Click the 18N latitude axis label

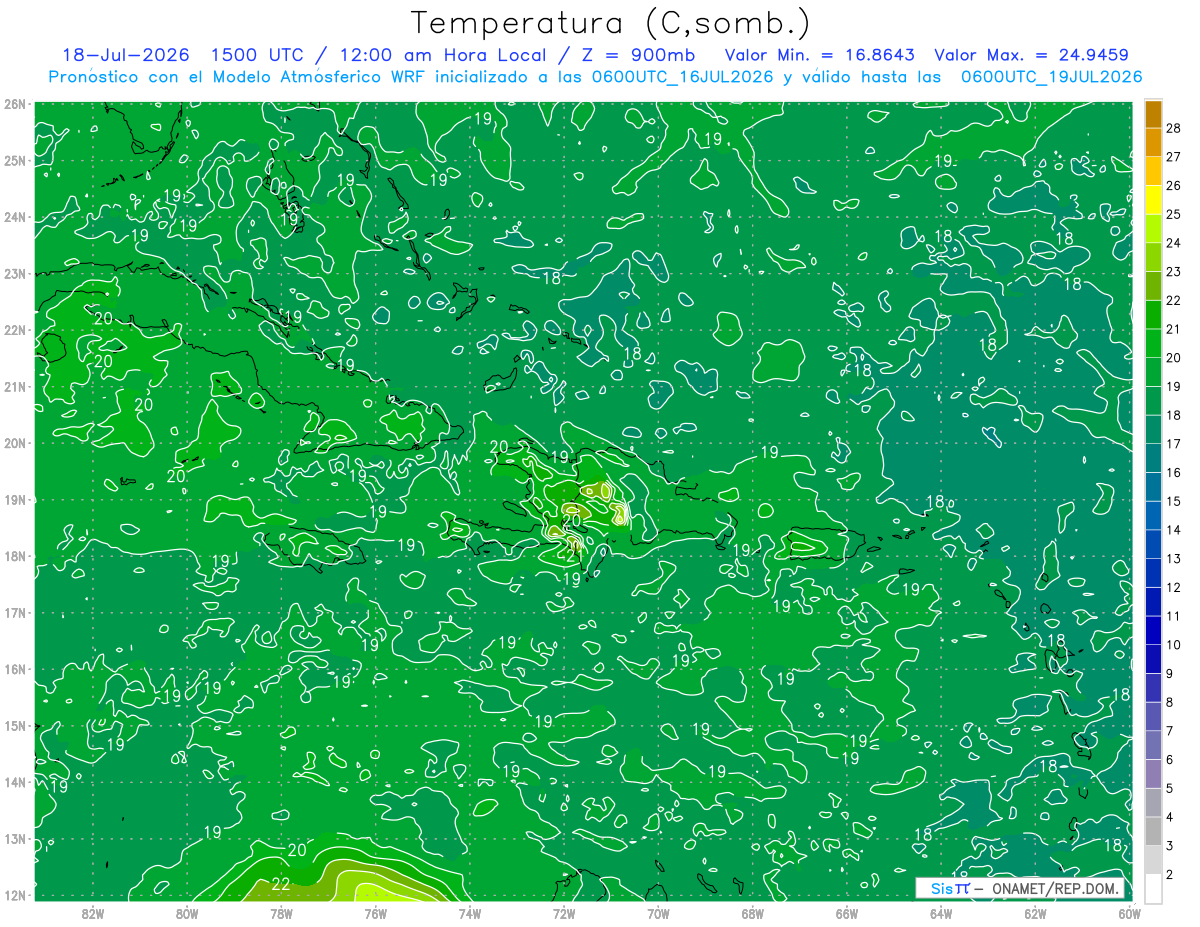pos(14,556)
